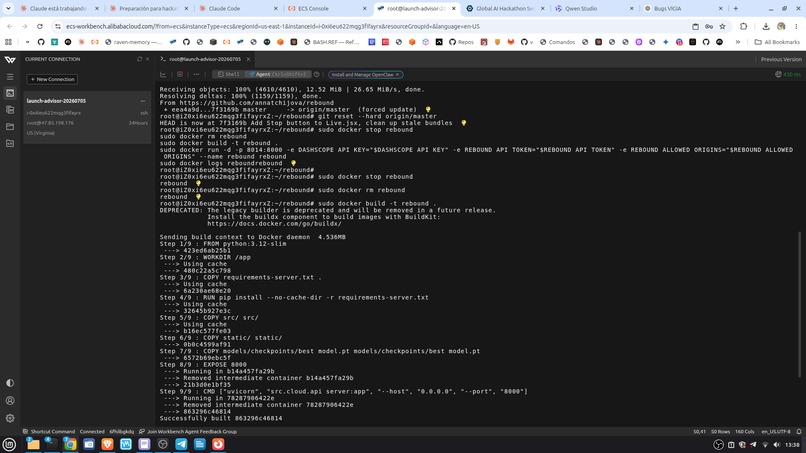Click the help icon next to Agent
The image size is (806, 453).
point(317,75)
